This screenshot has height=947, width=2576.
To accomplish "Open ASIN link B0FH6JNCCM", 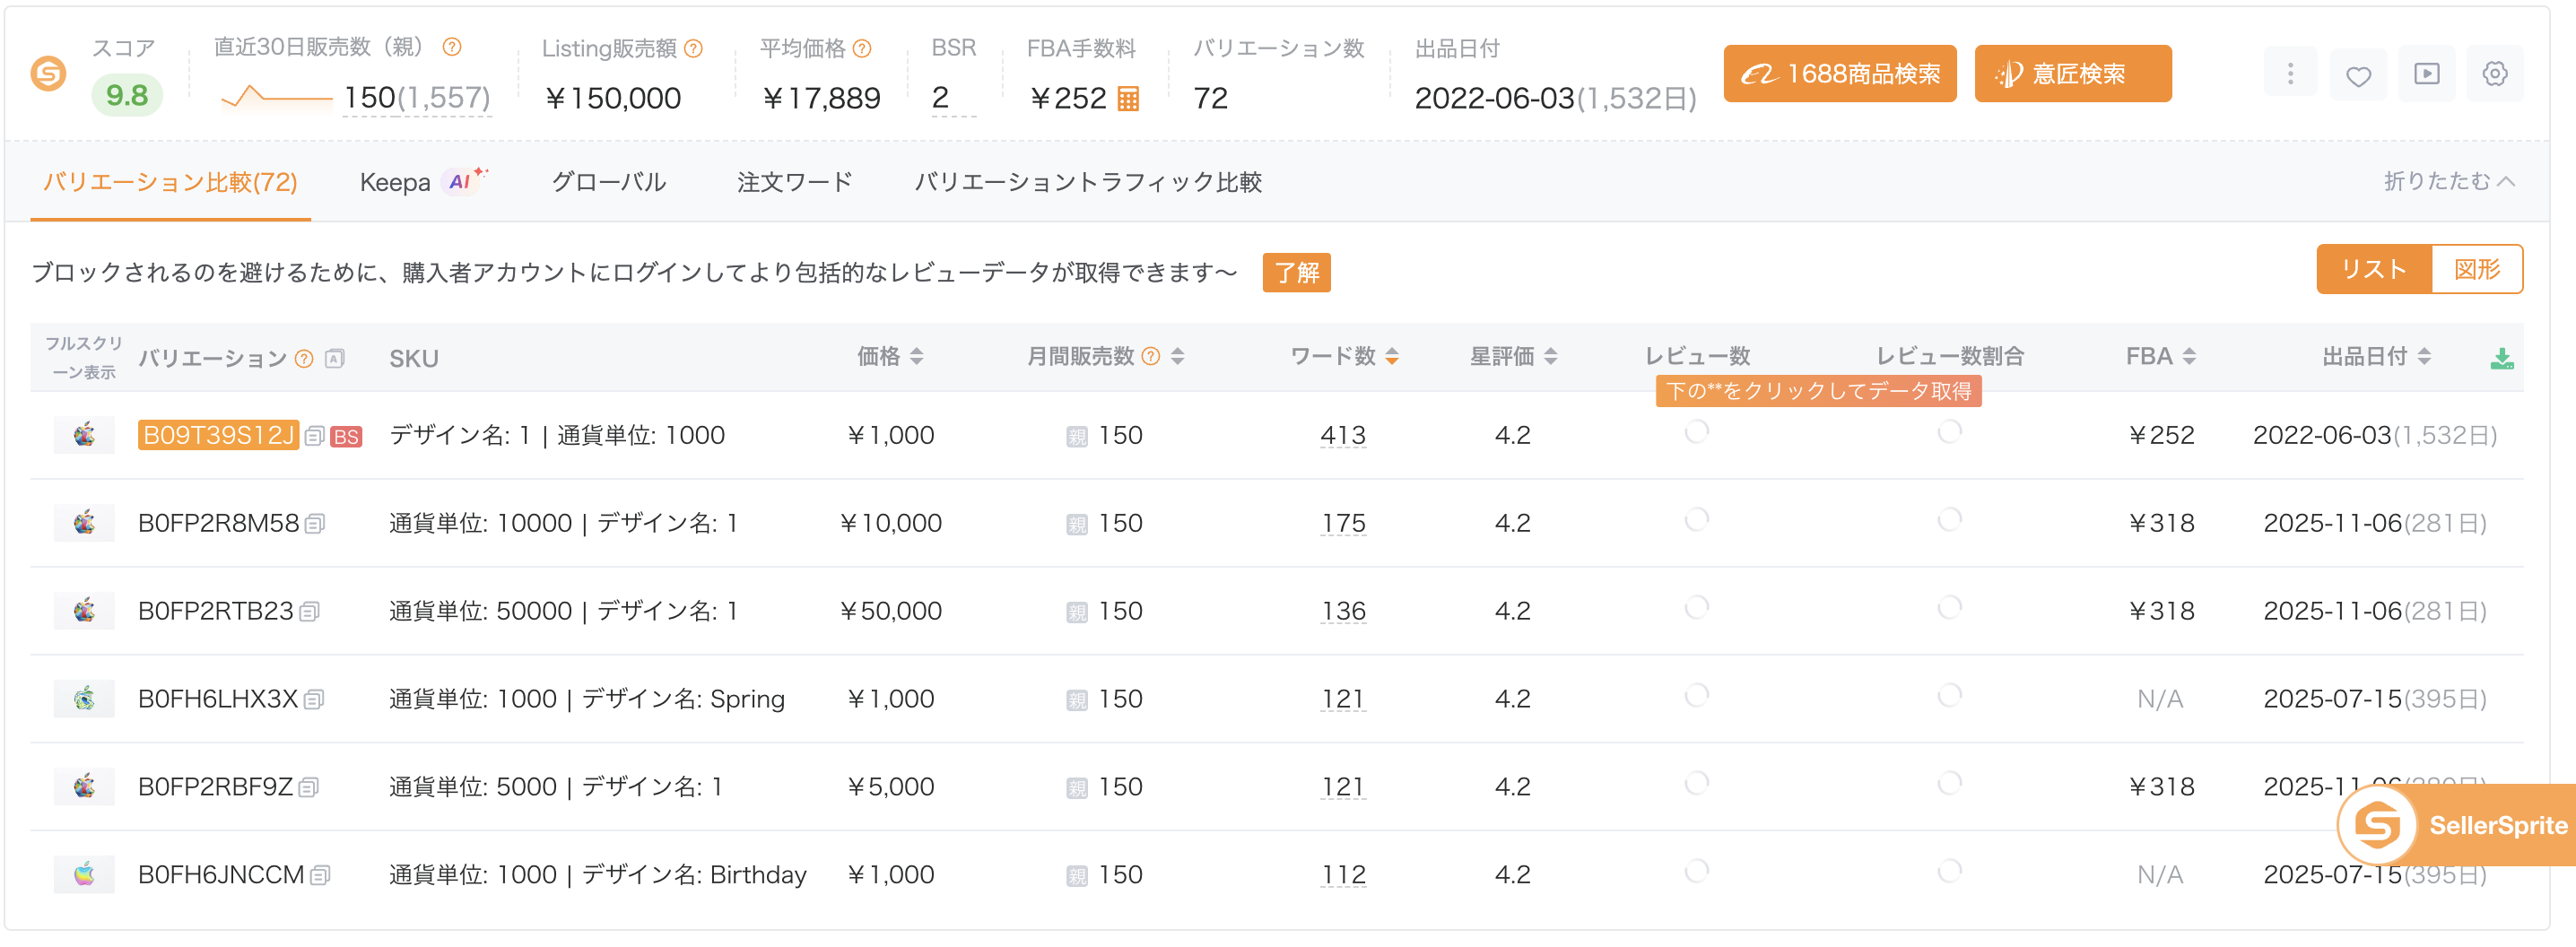I will coord(221,875).
